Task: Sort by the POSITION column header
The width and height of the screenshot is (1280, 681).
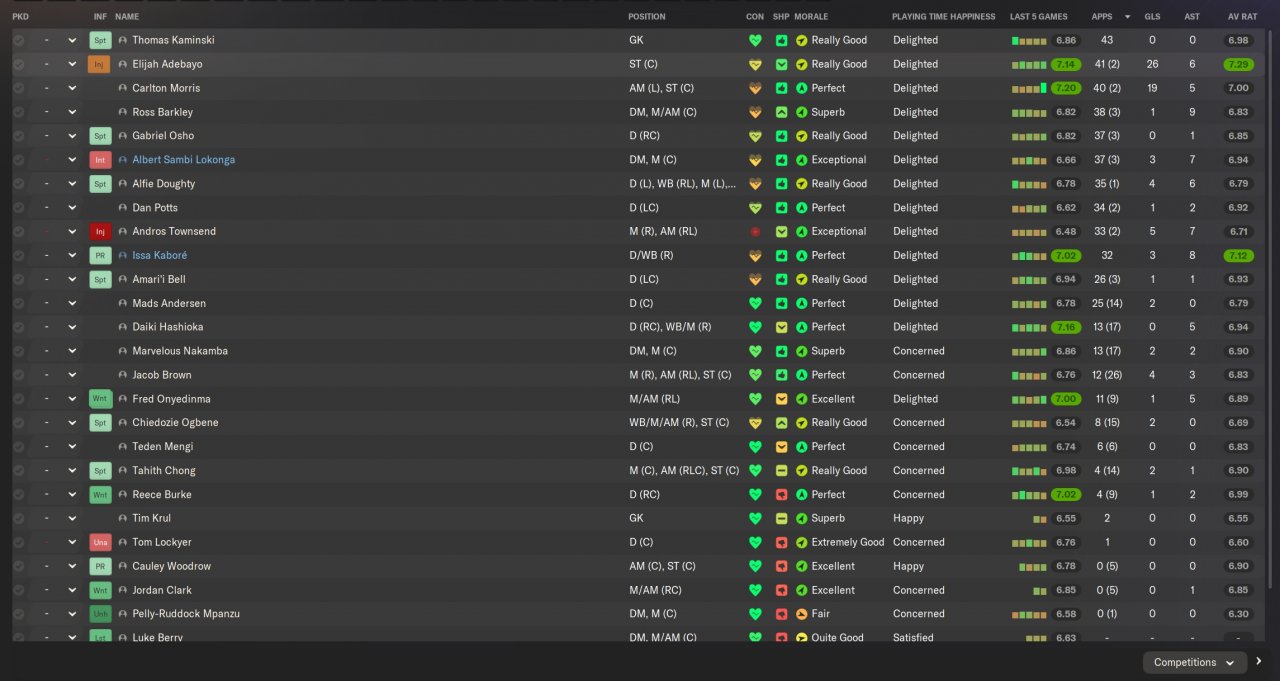Action: point(647,17)
